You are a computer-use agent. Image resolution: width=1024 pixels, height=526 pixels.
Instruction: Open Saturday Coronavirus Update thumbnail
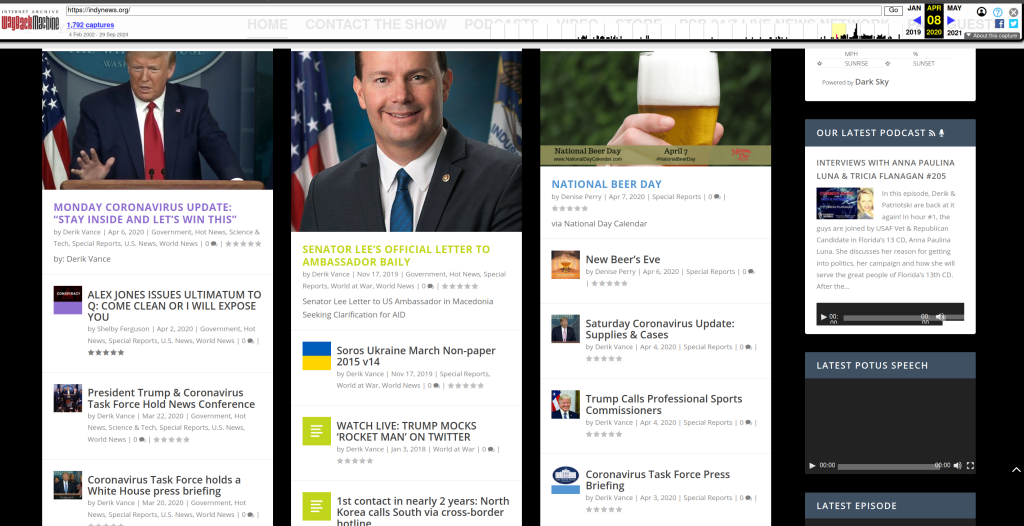(566, 329)
